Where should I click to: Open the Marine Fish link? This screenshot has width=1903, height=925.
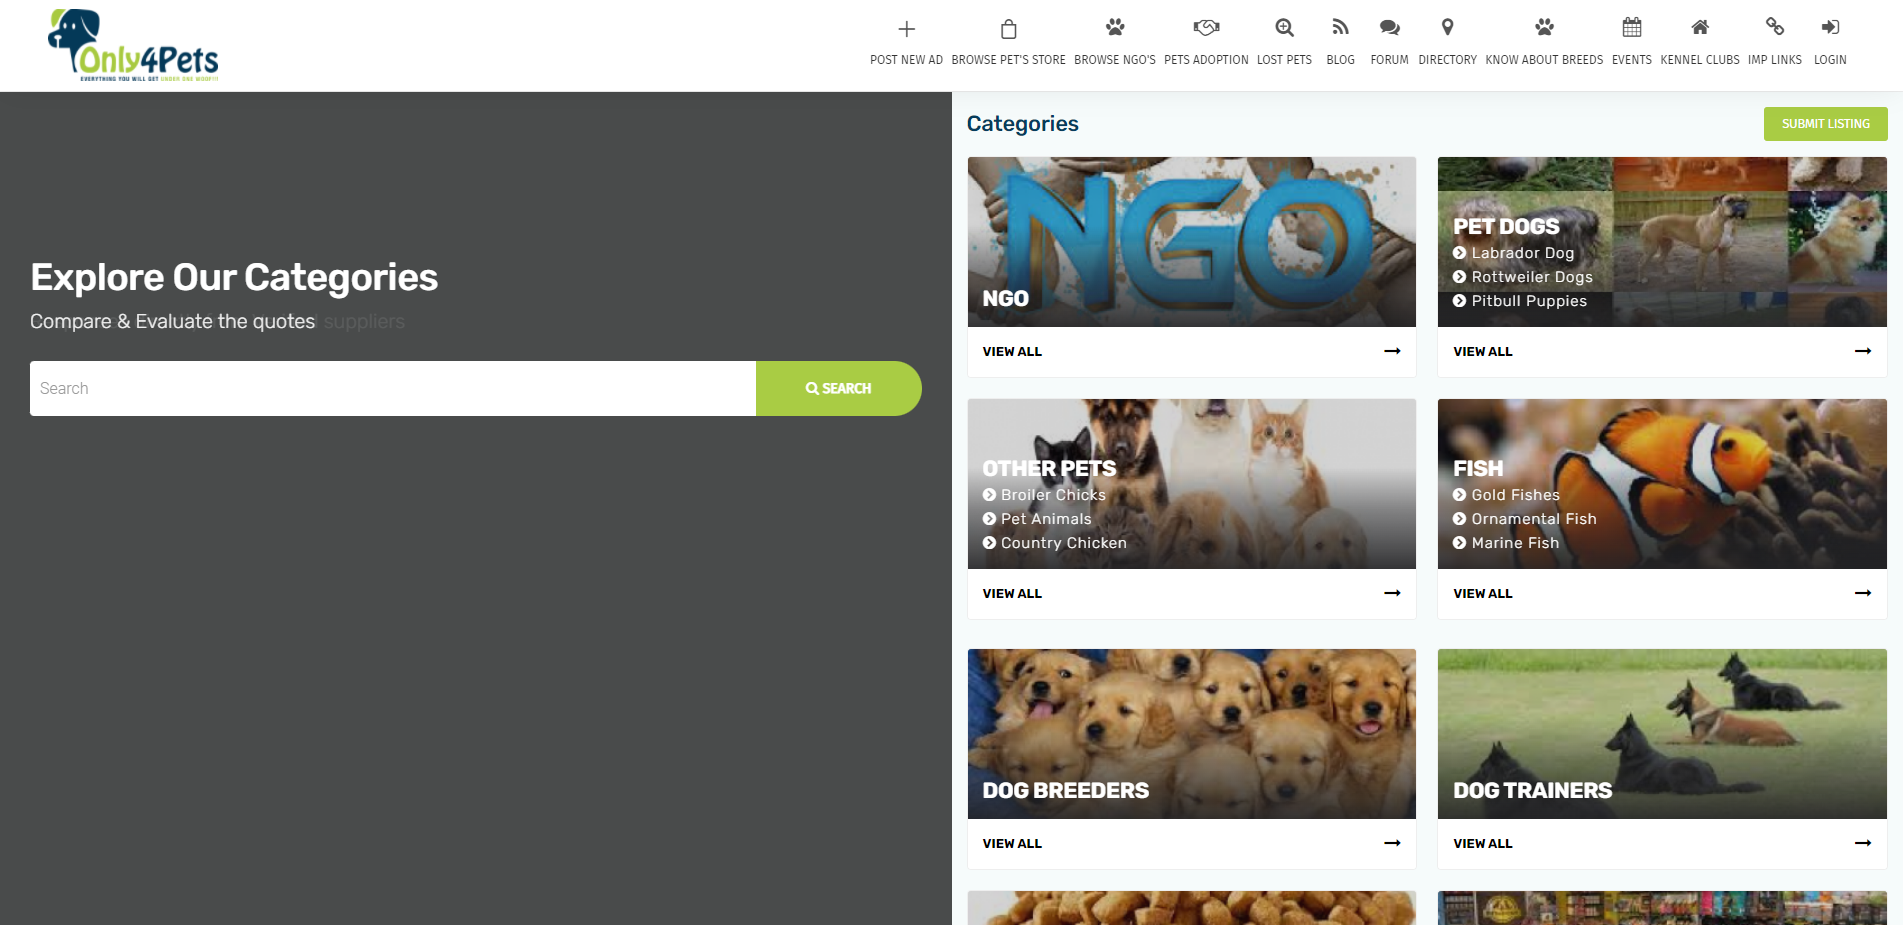tap(1515, 543)
